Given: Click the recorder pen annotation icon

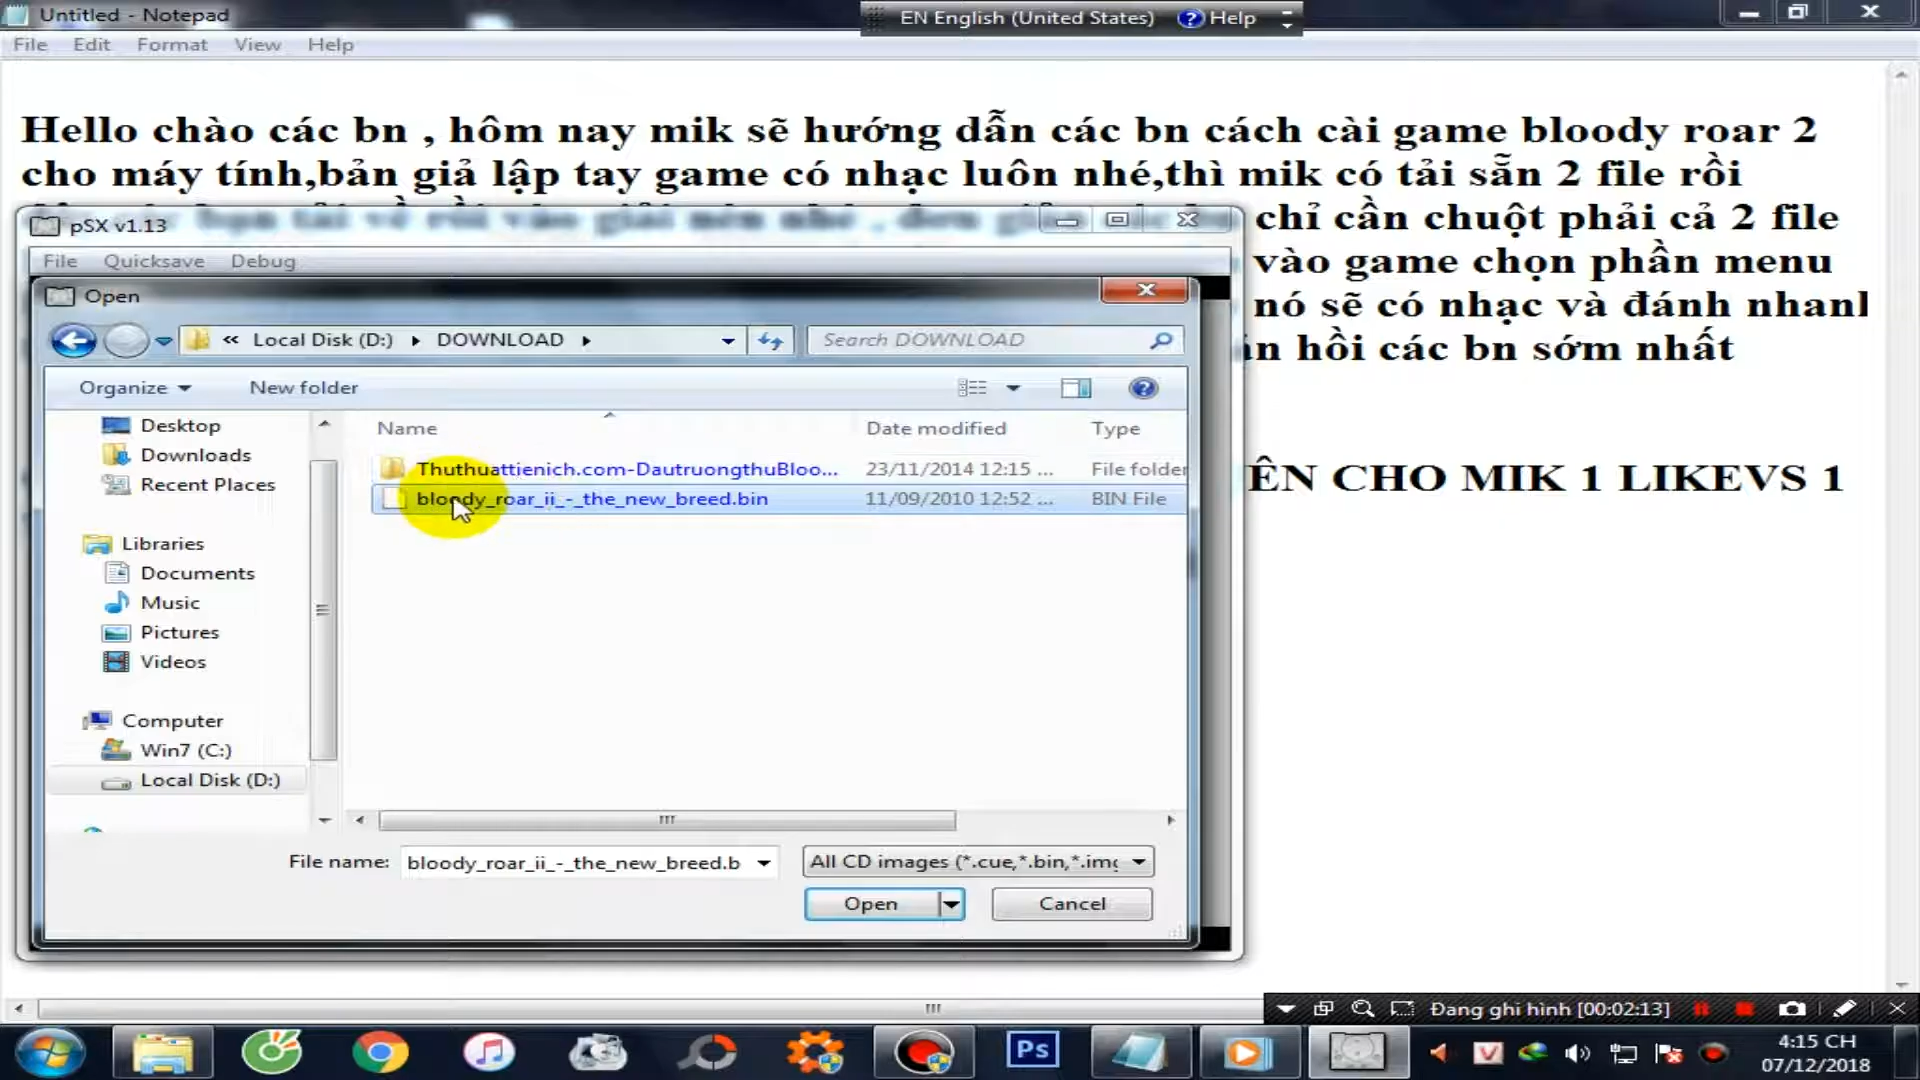Looking at the screenshot, I should (x=1845, y=1009).
